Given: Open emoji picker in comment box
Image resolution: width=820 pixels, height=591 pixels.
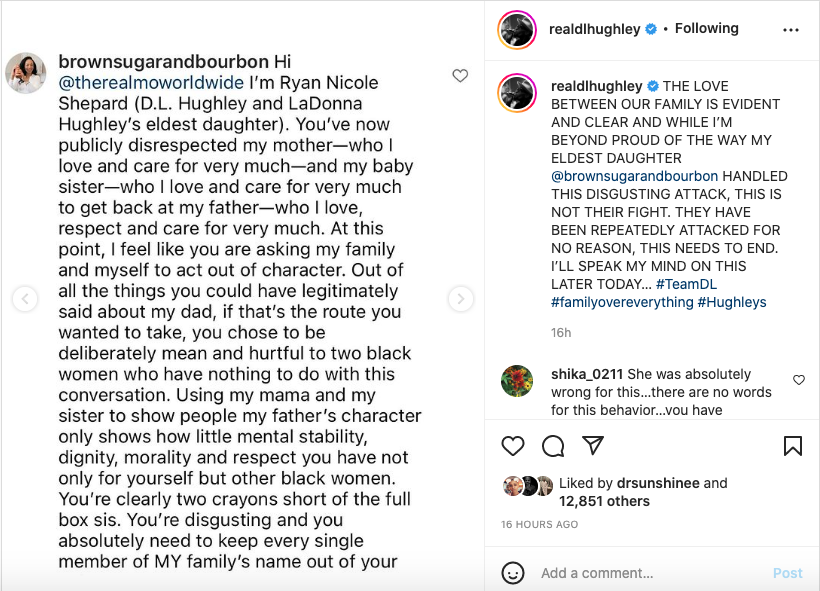Looking at the screenshot, I should point(512,573).
